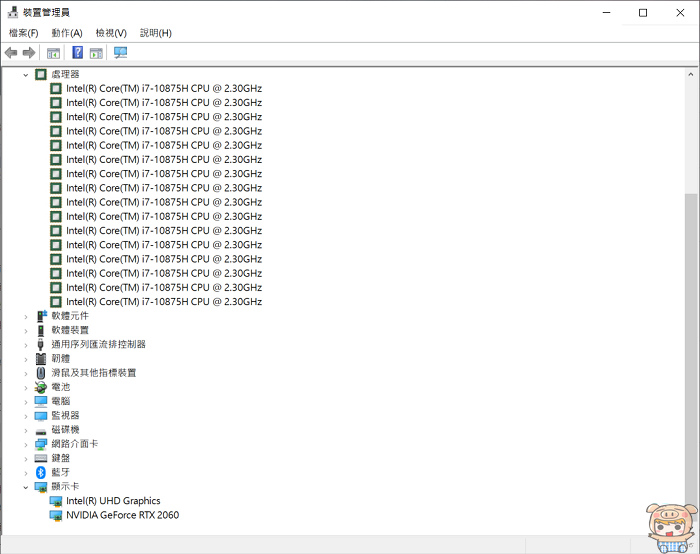Click the 磁碟機 disk drive icon

pyautogui.click(x=41, y=431)
